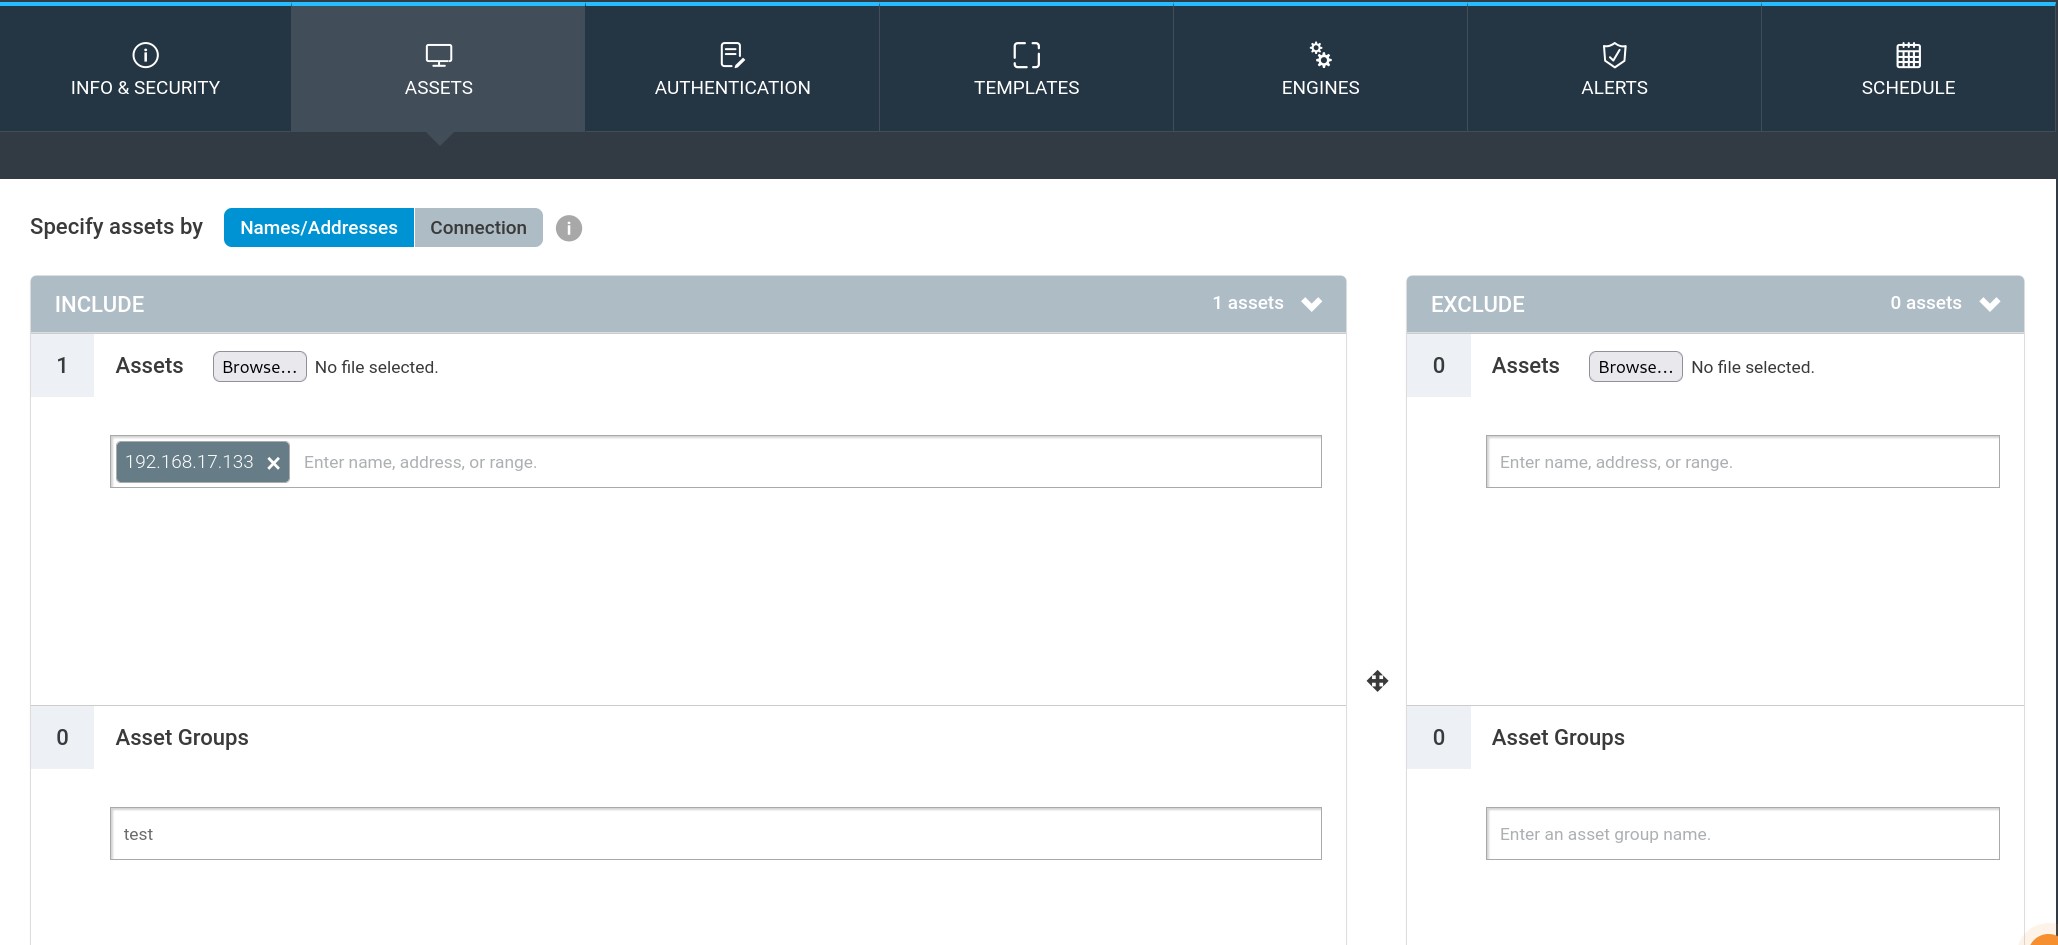The width and height of the screenshot is (2058, 945).
Task: Browse for an include assets file
Action: 259,367
